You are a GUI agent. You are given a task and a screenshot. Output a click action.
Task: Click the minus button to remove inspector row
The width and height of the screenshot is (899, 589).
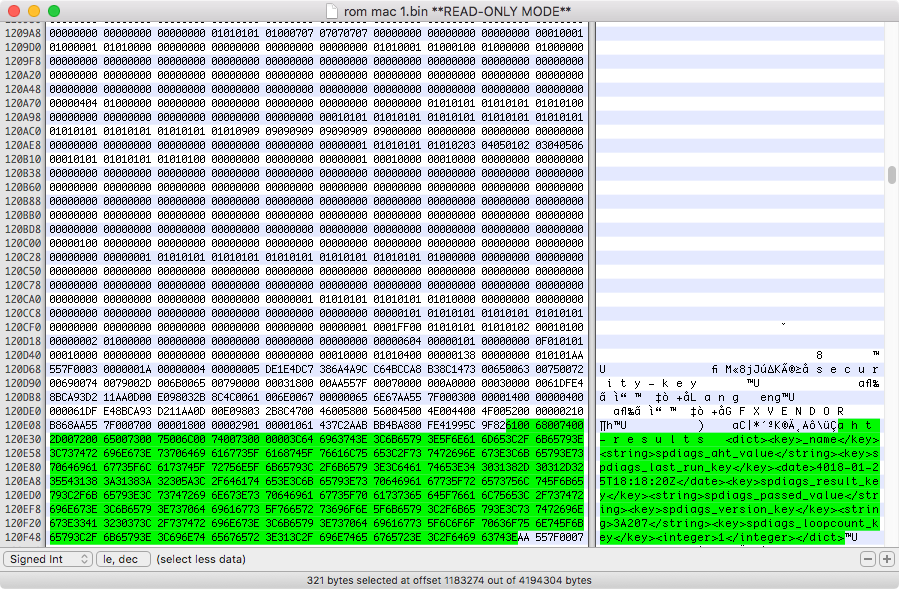[x=868, y=559]
